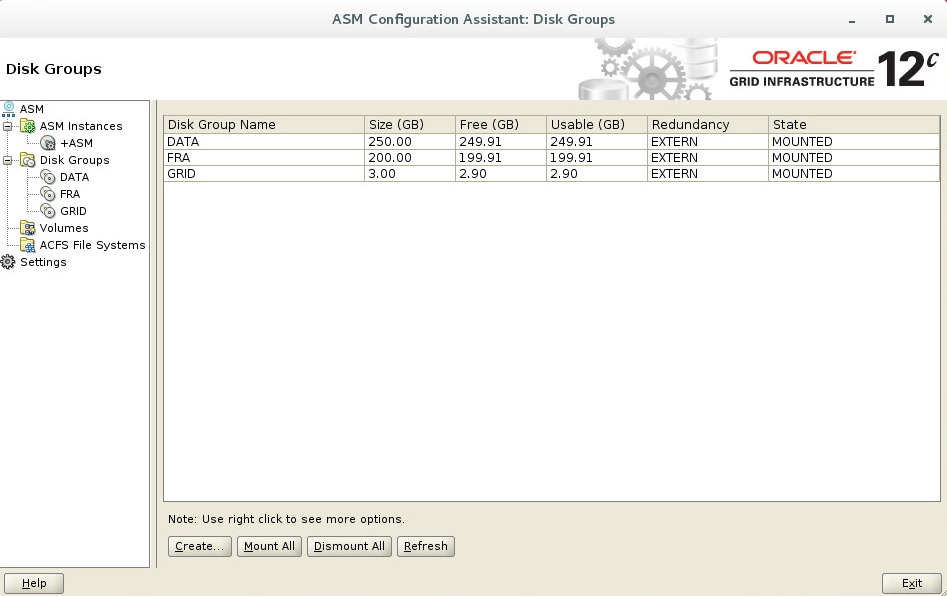The image size is (947, 596).
Task: Close the ASM Configuration Assistant window
Action: (x=928, y=19)
